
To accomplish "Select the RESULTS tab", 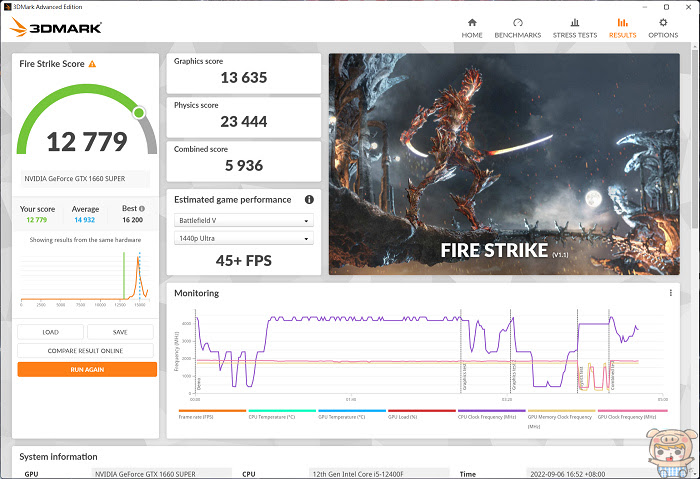I will (622, 28).
